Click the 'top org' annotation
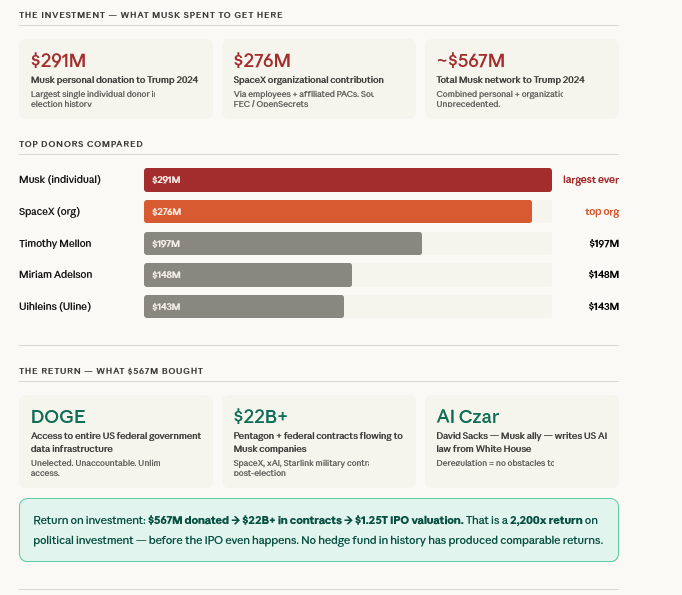 pyautogui.click(x=602, y=212)
